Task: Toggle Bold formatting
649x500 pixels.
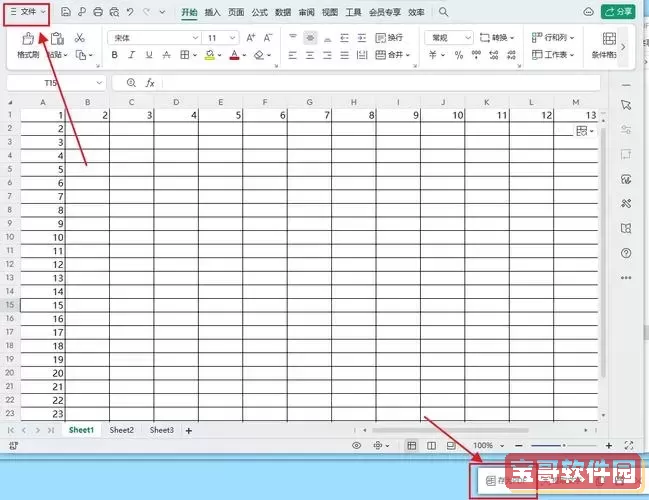Action: pyautogui.click(x=115, y=55)
